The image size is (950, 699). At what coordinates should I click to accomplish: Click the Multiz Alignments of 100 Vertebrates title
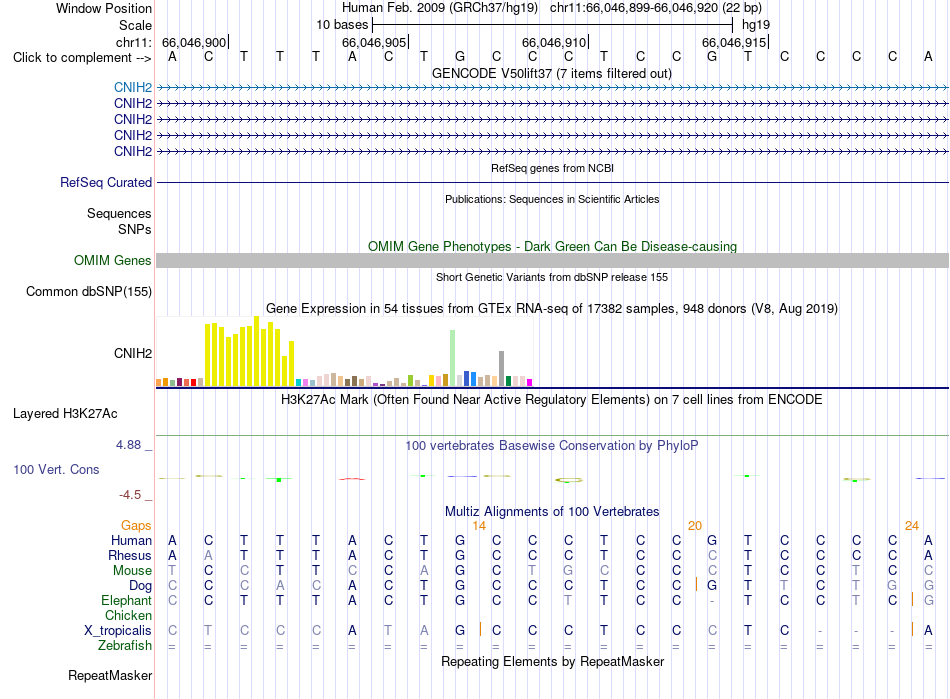[552, 511]
